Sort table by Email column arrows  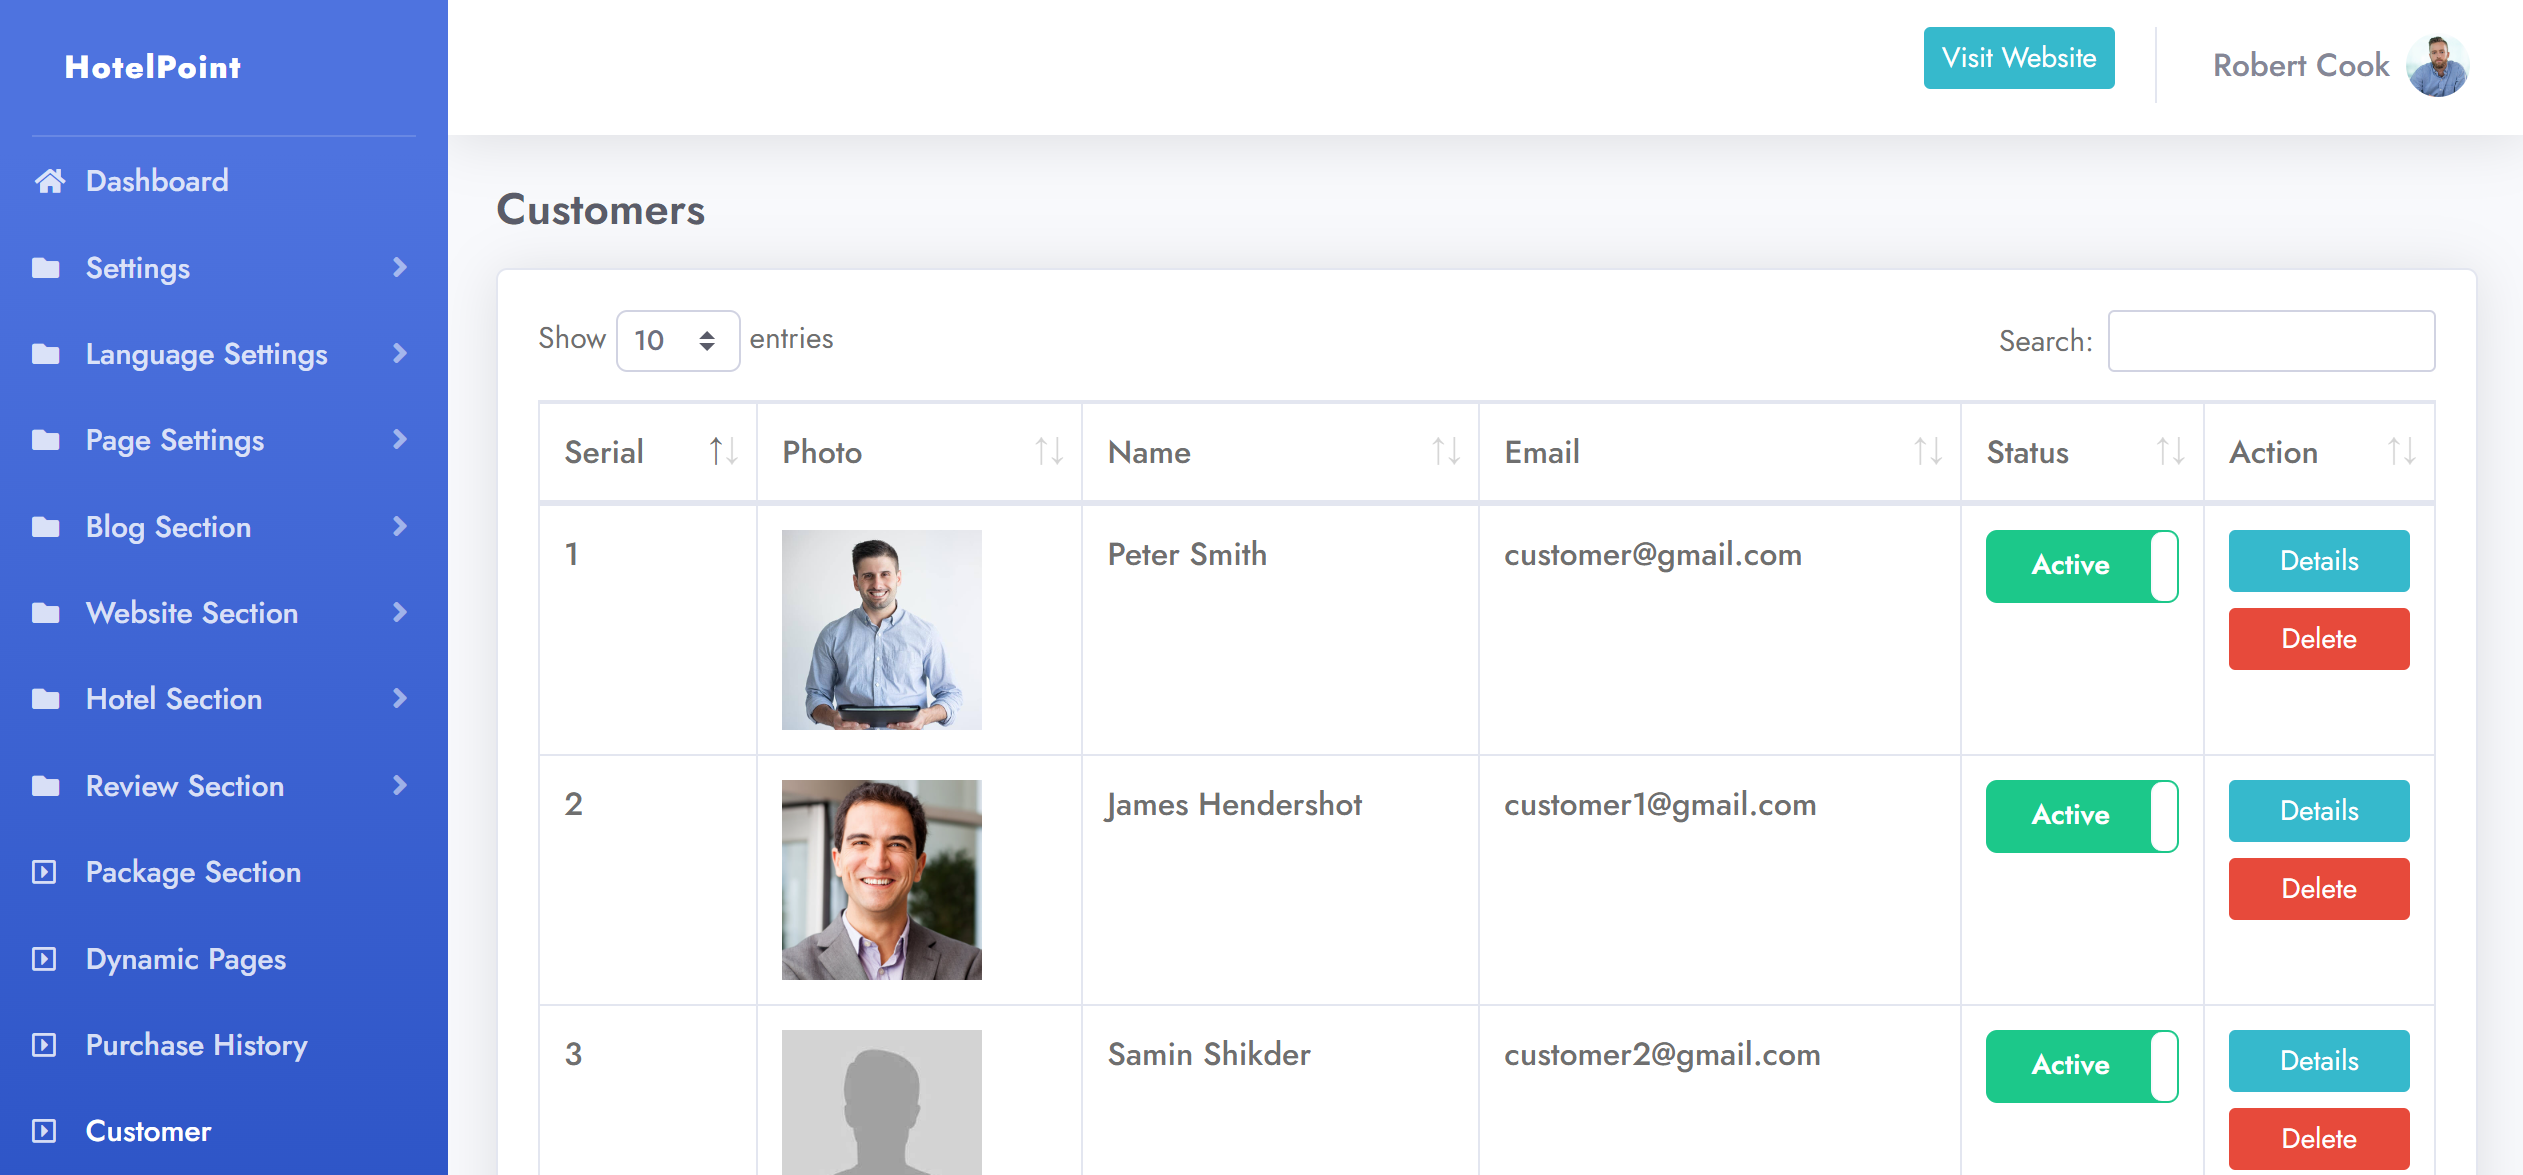(x=1927, y=452)
